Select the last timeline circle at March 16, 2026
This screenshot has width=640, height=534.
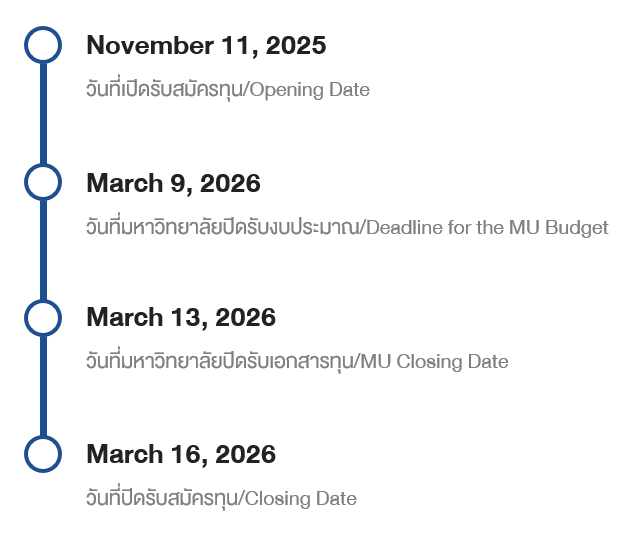pos(43,453)
